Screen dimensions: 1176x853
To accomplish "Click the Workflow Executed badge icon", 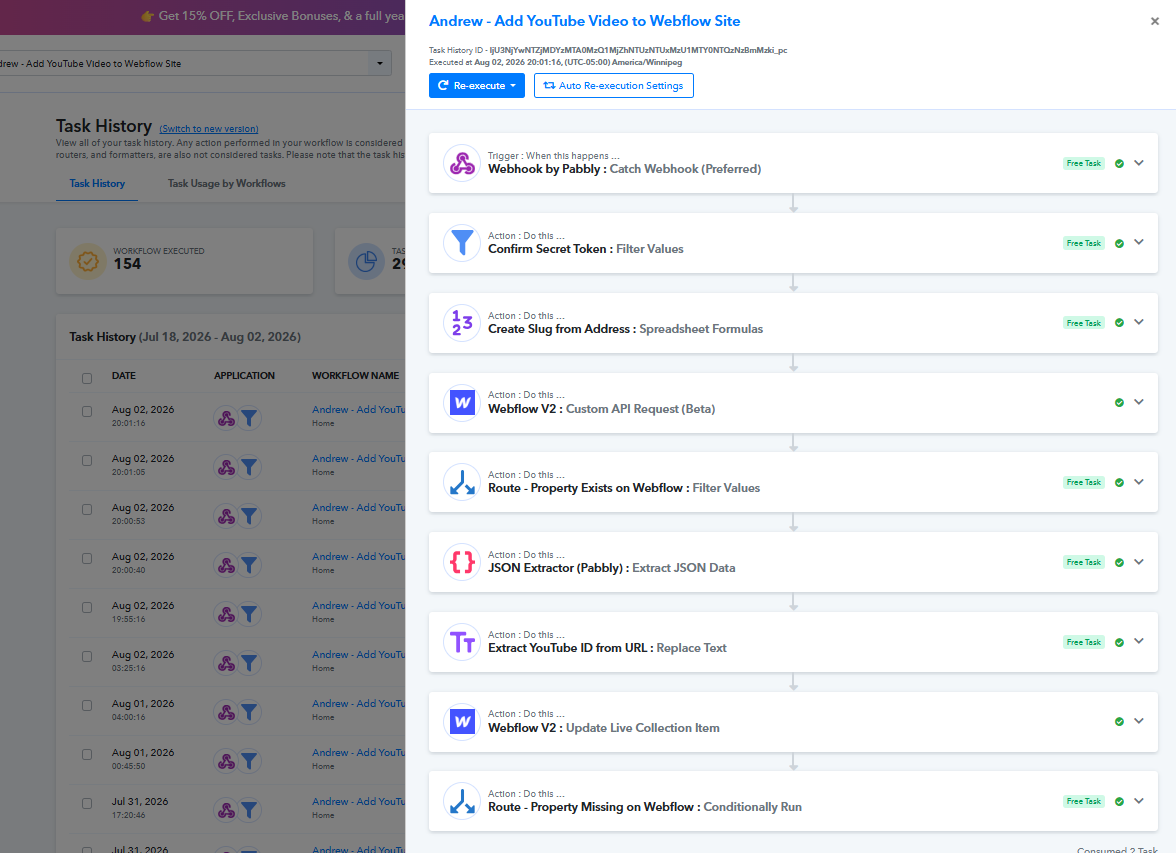I will 88,261.
